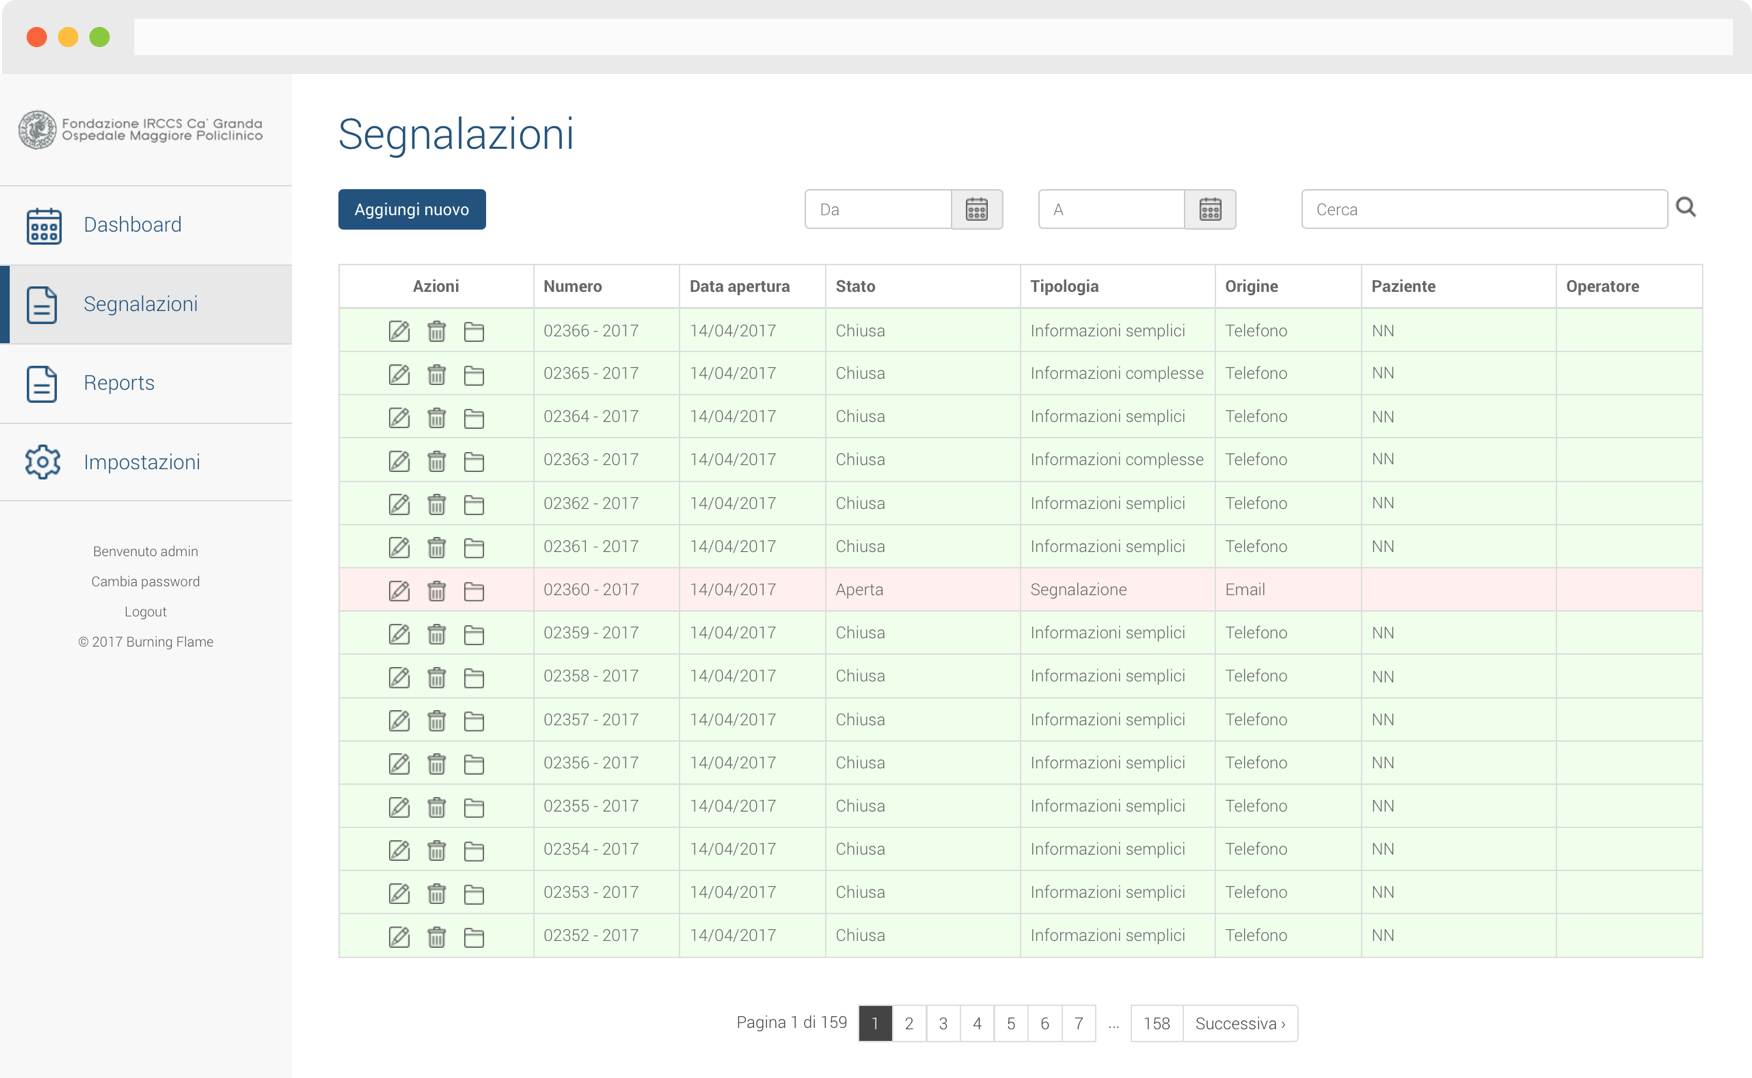1752x1078 pixels.
Task: Open folder for record 02360 - 2017
Action: pos(474,590)
